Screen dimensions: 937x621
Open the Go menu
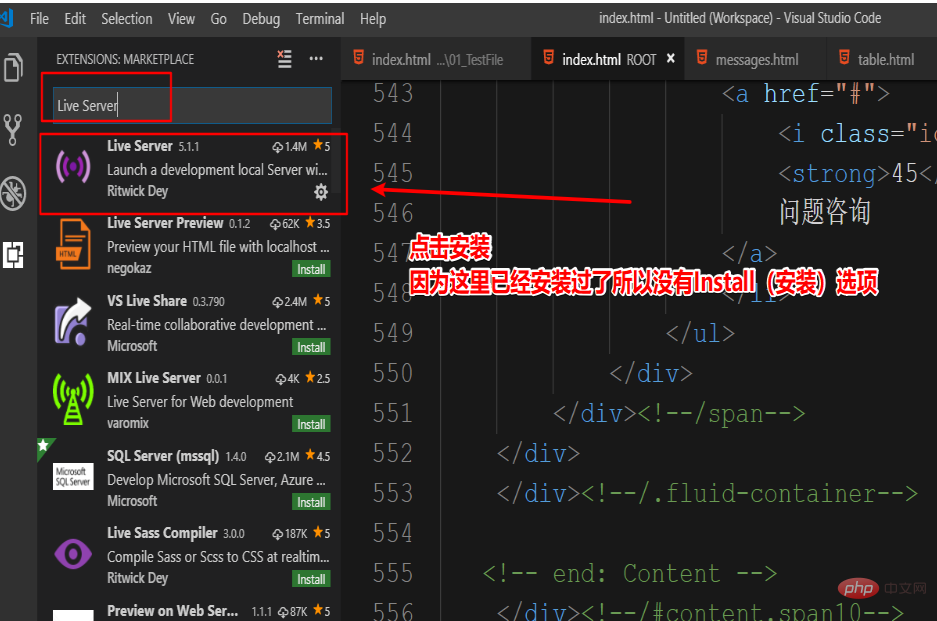218,19
